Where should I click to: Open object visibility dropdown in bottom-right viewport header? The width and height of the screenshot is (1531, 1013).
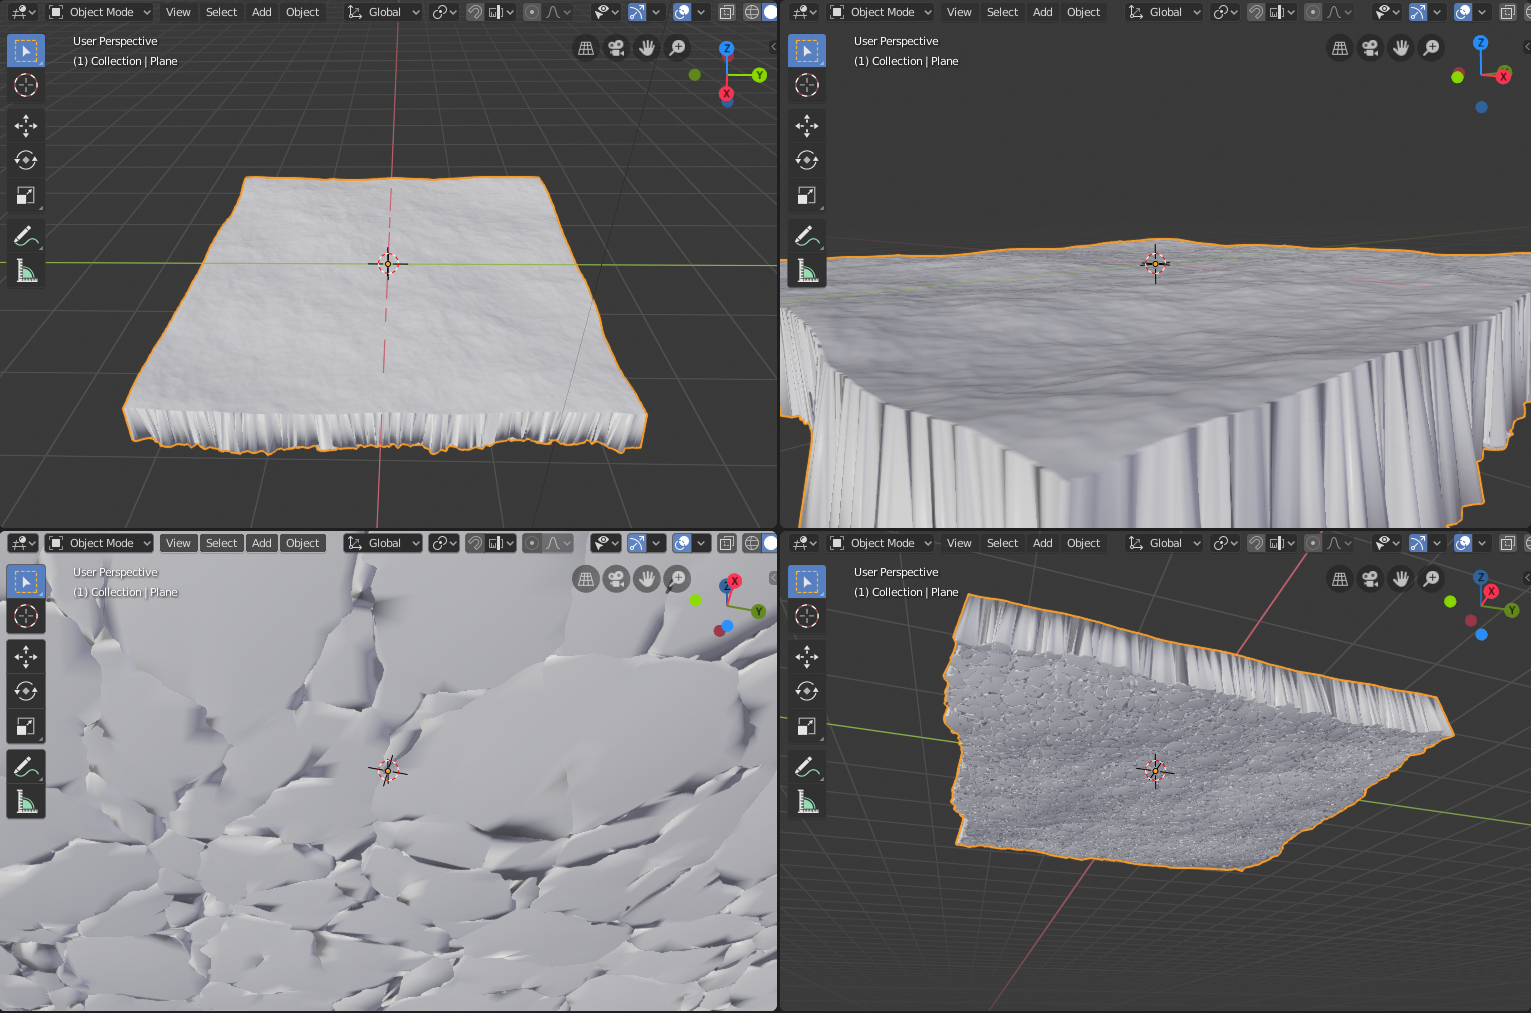pyautogui.click(x=1388, y=543)
